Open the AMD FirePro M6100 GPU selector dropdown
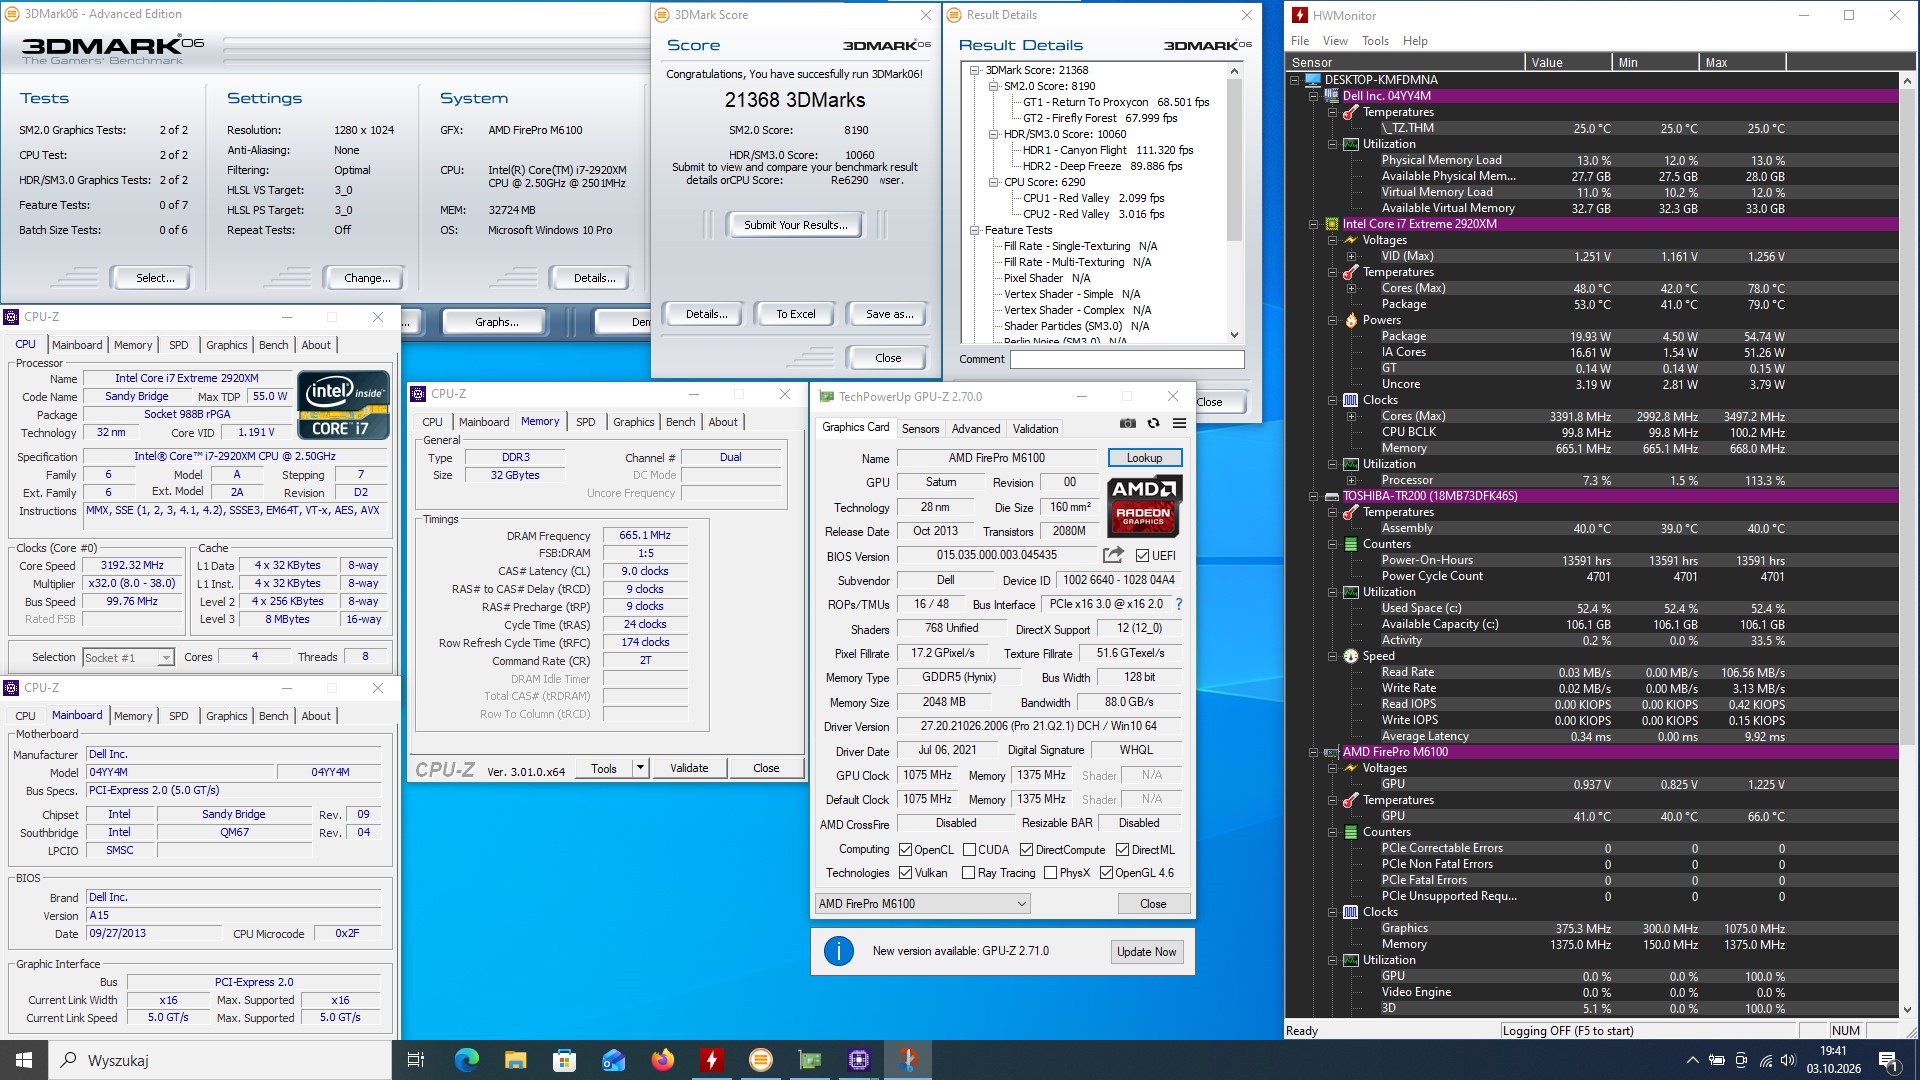1920x1080 pixels. [x=922, y=903]
